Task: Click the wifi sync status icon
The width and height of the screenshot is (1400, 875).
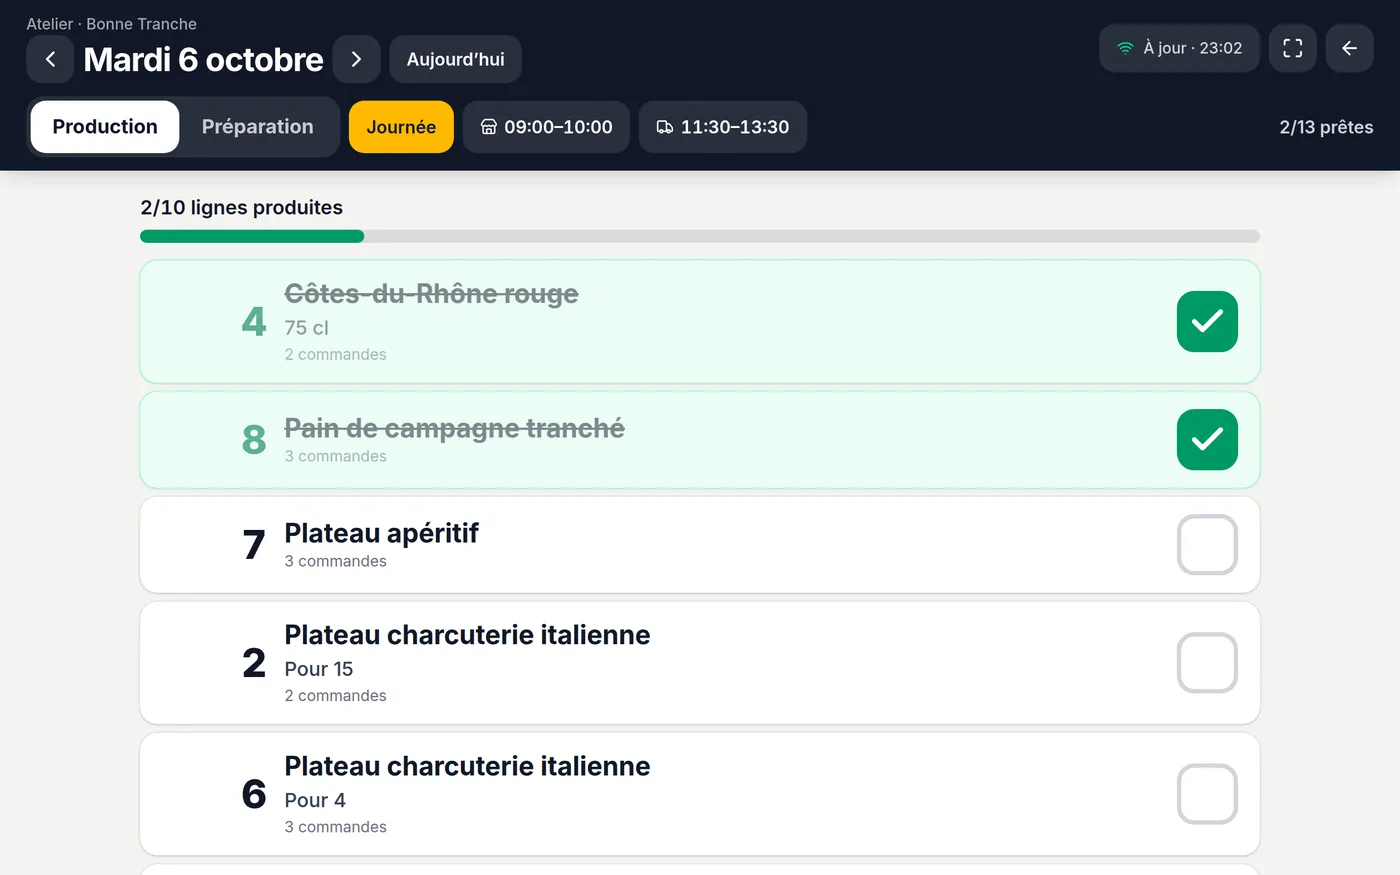Action: click(x=1125, y=48)
